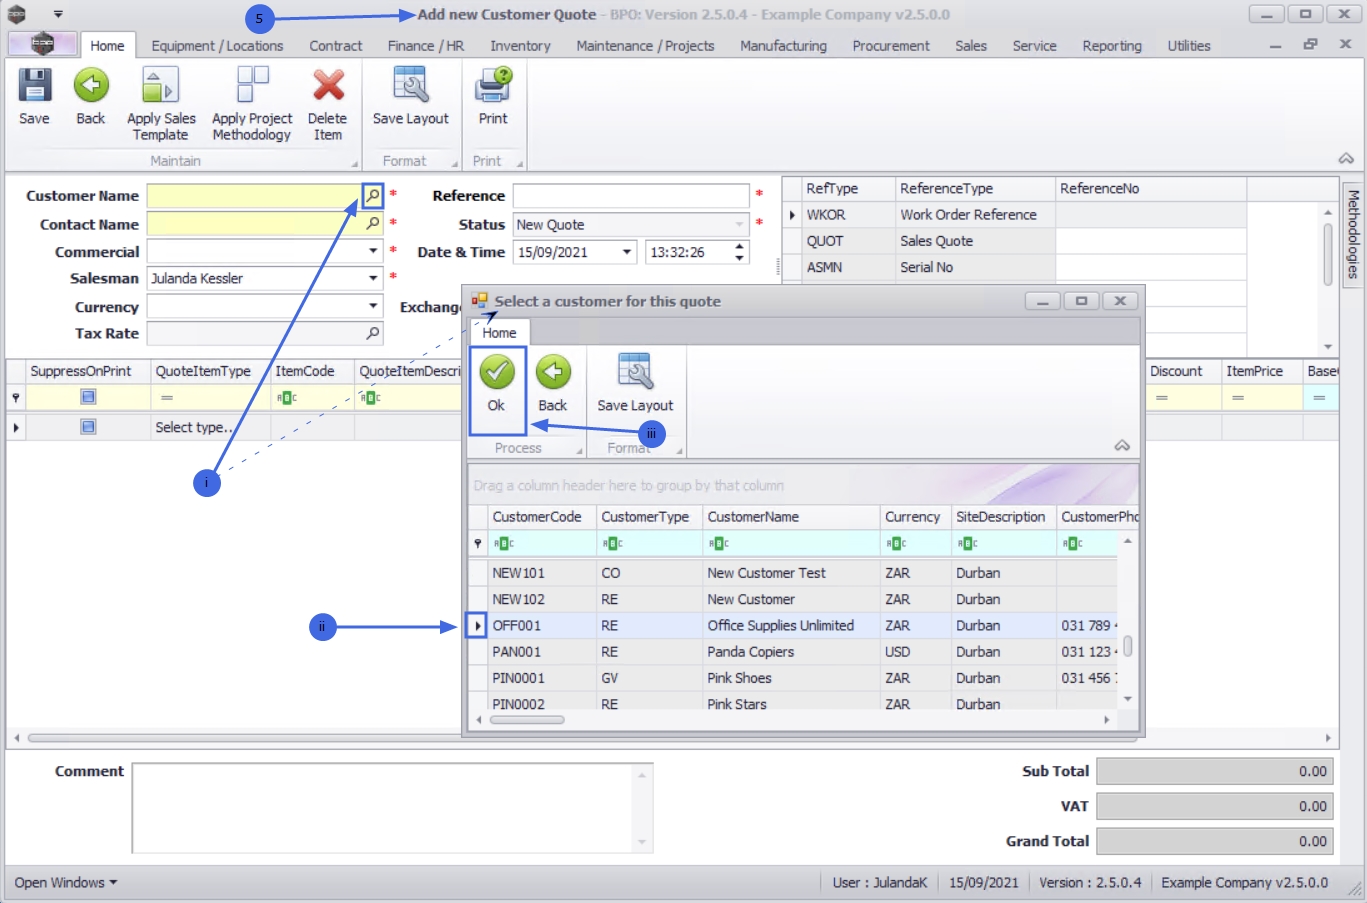The image size is (1367, 903).
Task: Sort by the CustomerName column header
Action: tap(791, 516)
